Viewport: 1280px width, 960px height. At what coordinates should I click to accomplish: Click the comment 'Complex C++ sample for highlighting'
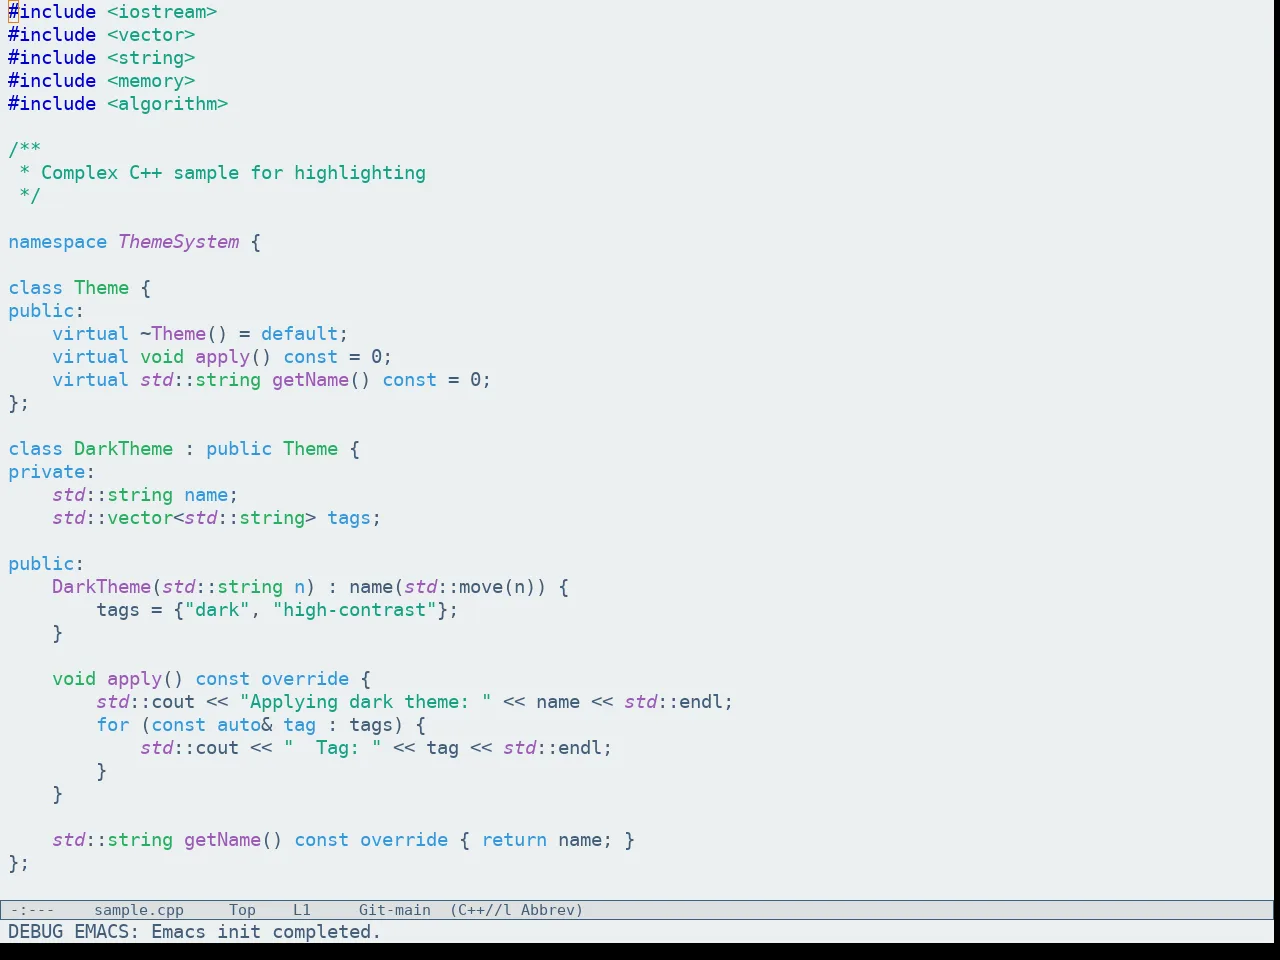(x=233, y=173)
